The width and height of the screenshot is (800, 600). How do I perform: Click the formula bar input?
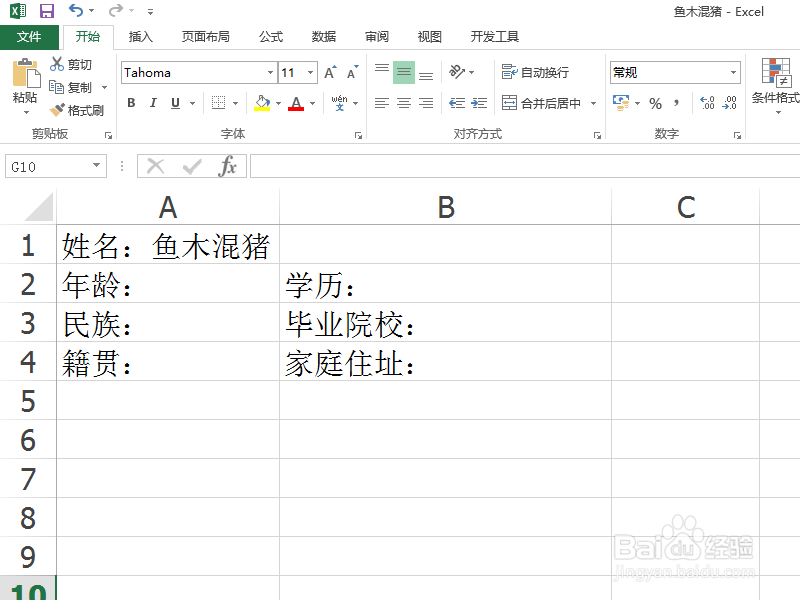(x=525, y=166)
